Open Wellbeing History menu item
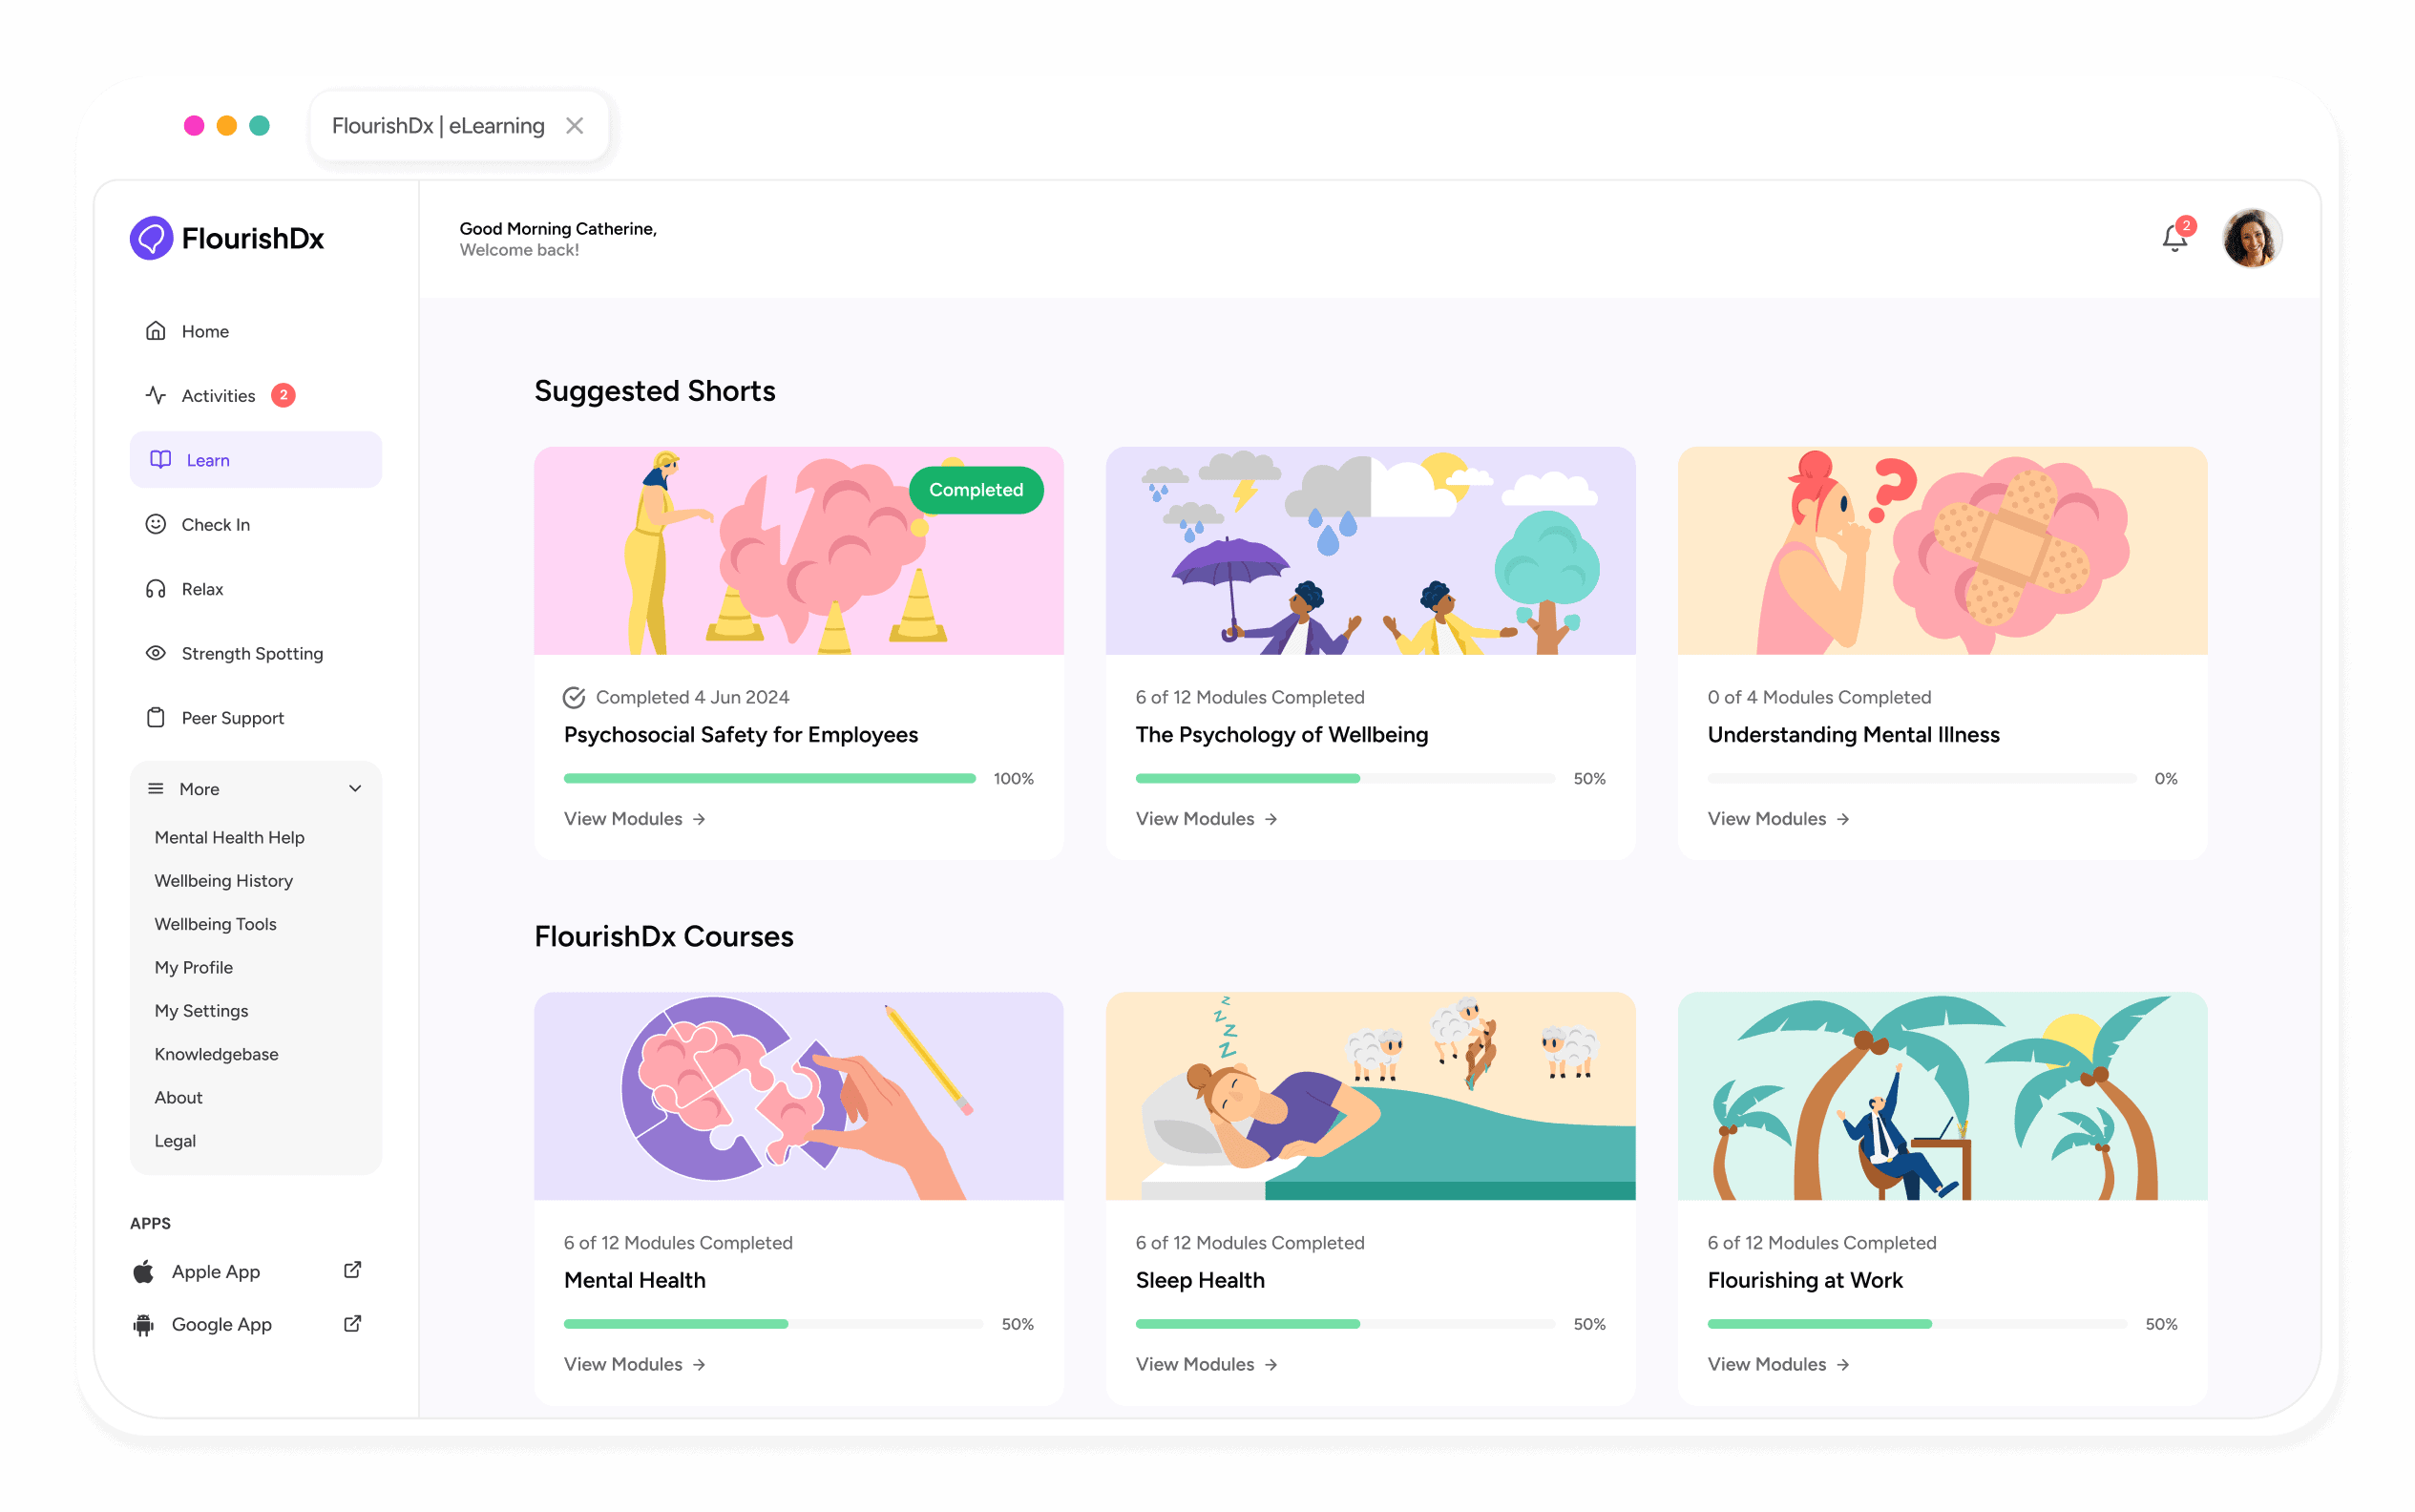Screen dimensions: 2415x1512 [x=224, y=880]
